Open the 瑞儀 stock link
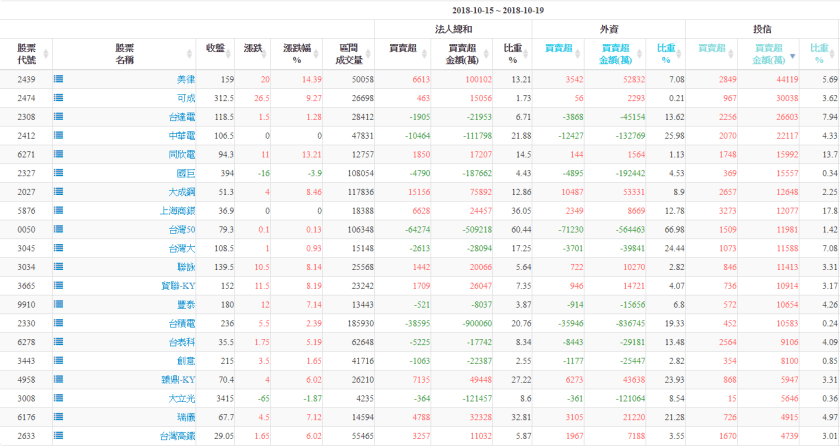Image resolution: width=840 pixels, height=448 pixels. 186,417
